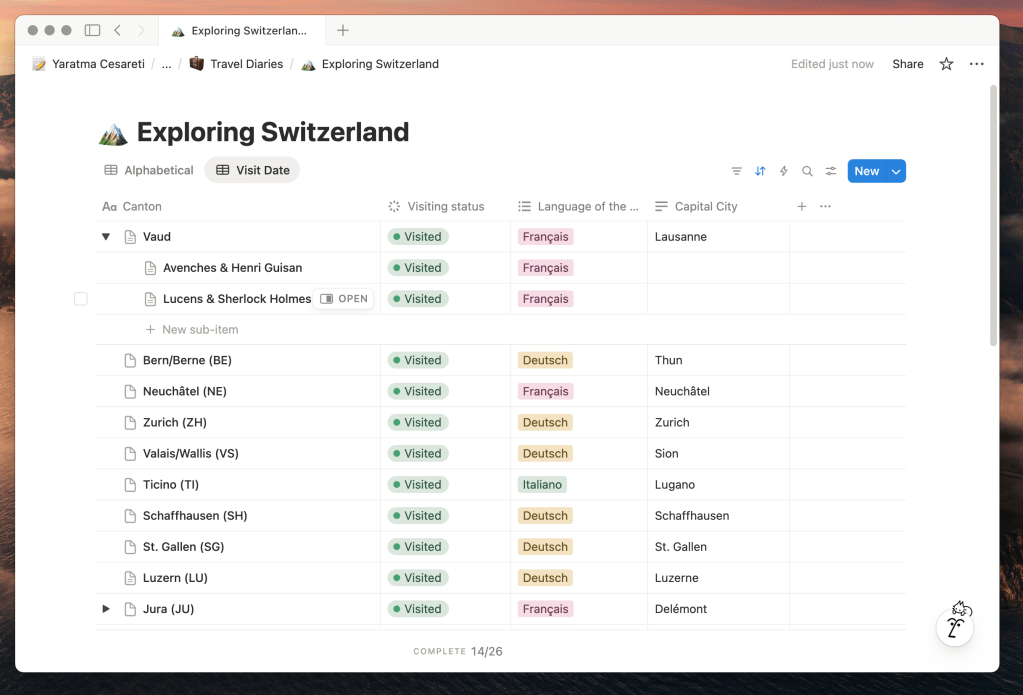The height and width of the screenshot is (695, 1023).
Task: Click the database search magnifier icon
Action: tap(807, 171)
